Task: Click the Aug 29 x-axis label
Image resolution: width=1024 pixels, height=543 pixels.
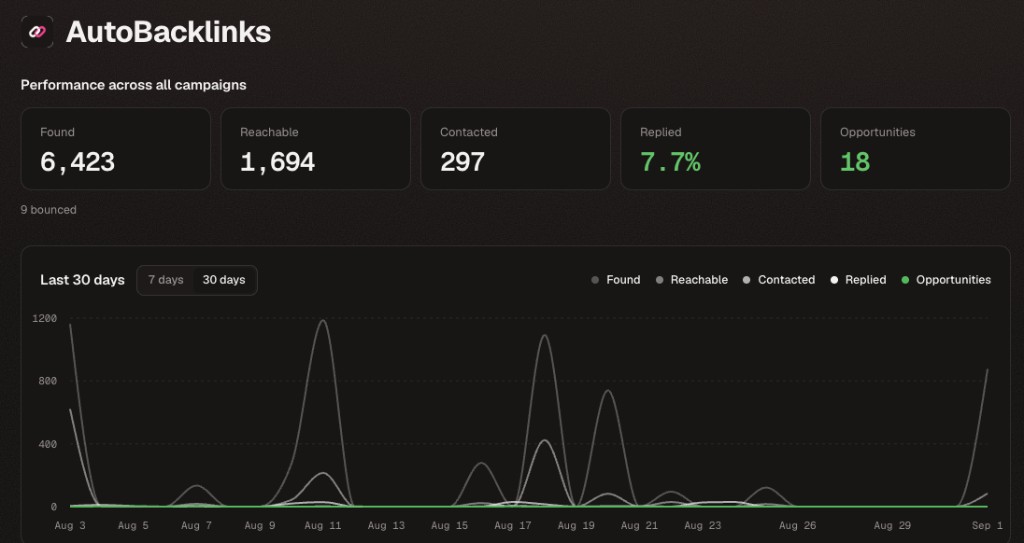Action: 892,525
